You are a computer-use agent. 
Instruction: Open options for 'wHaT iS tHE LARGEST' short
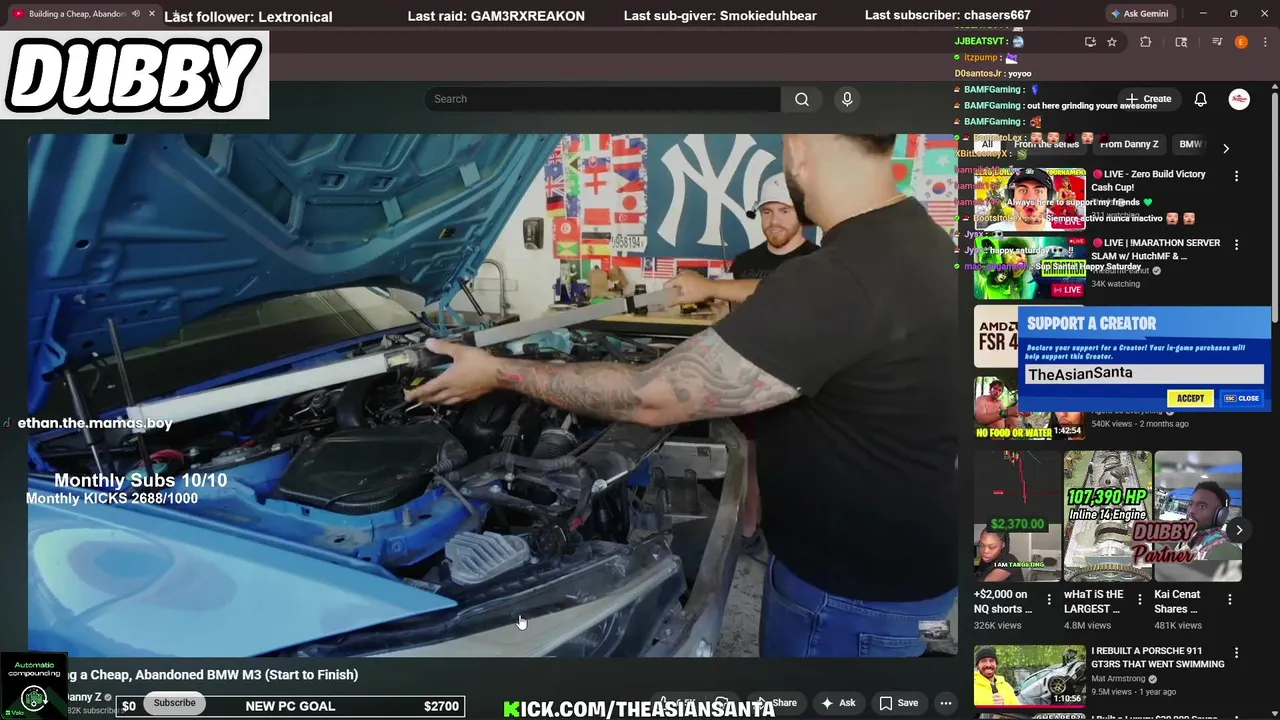pyautogui.click(x=1140, y=600)
